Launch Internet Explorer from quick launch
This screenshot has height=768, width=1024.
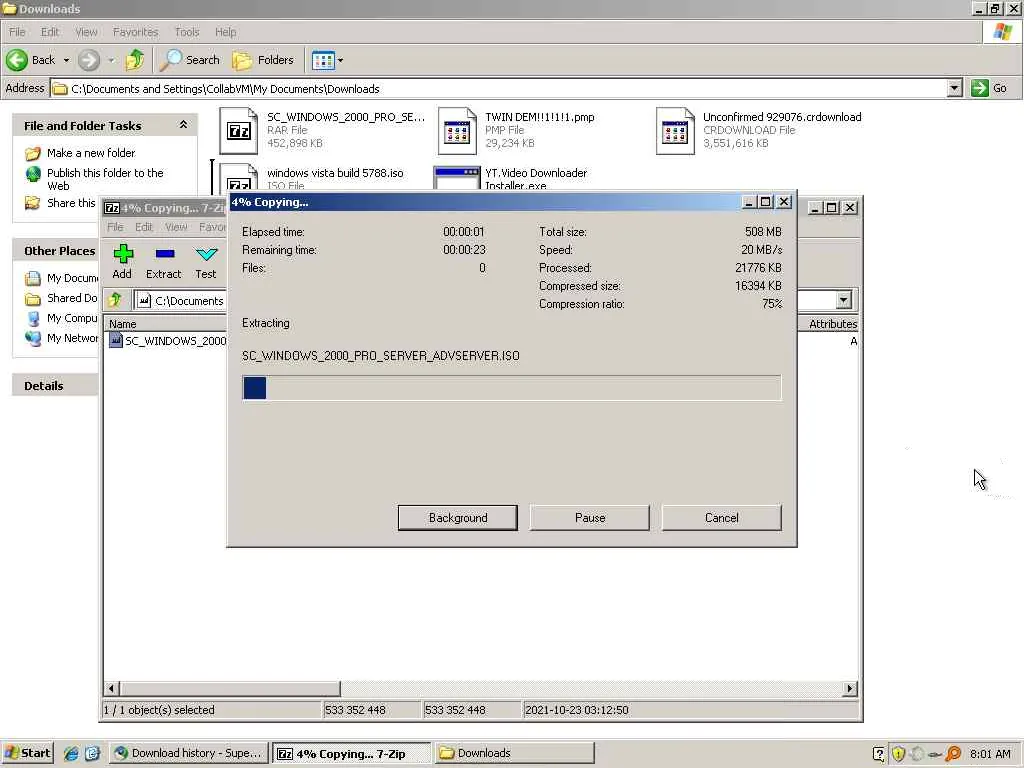coord(71,754)
